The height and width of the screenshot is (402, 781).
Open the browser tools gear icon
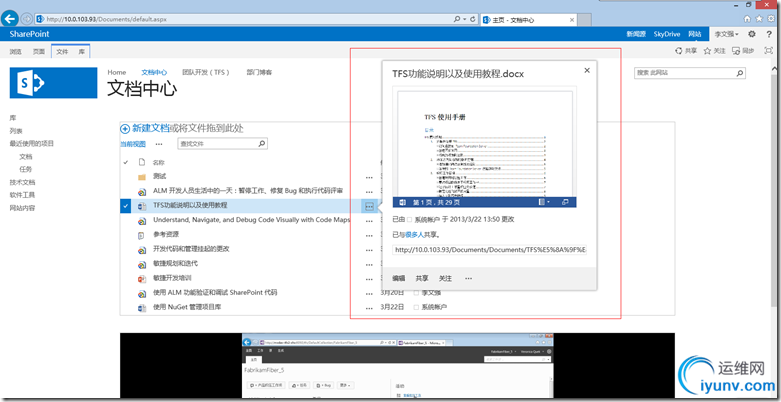coord(772,19)
